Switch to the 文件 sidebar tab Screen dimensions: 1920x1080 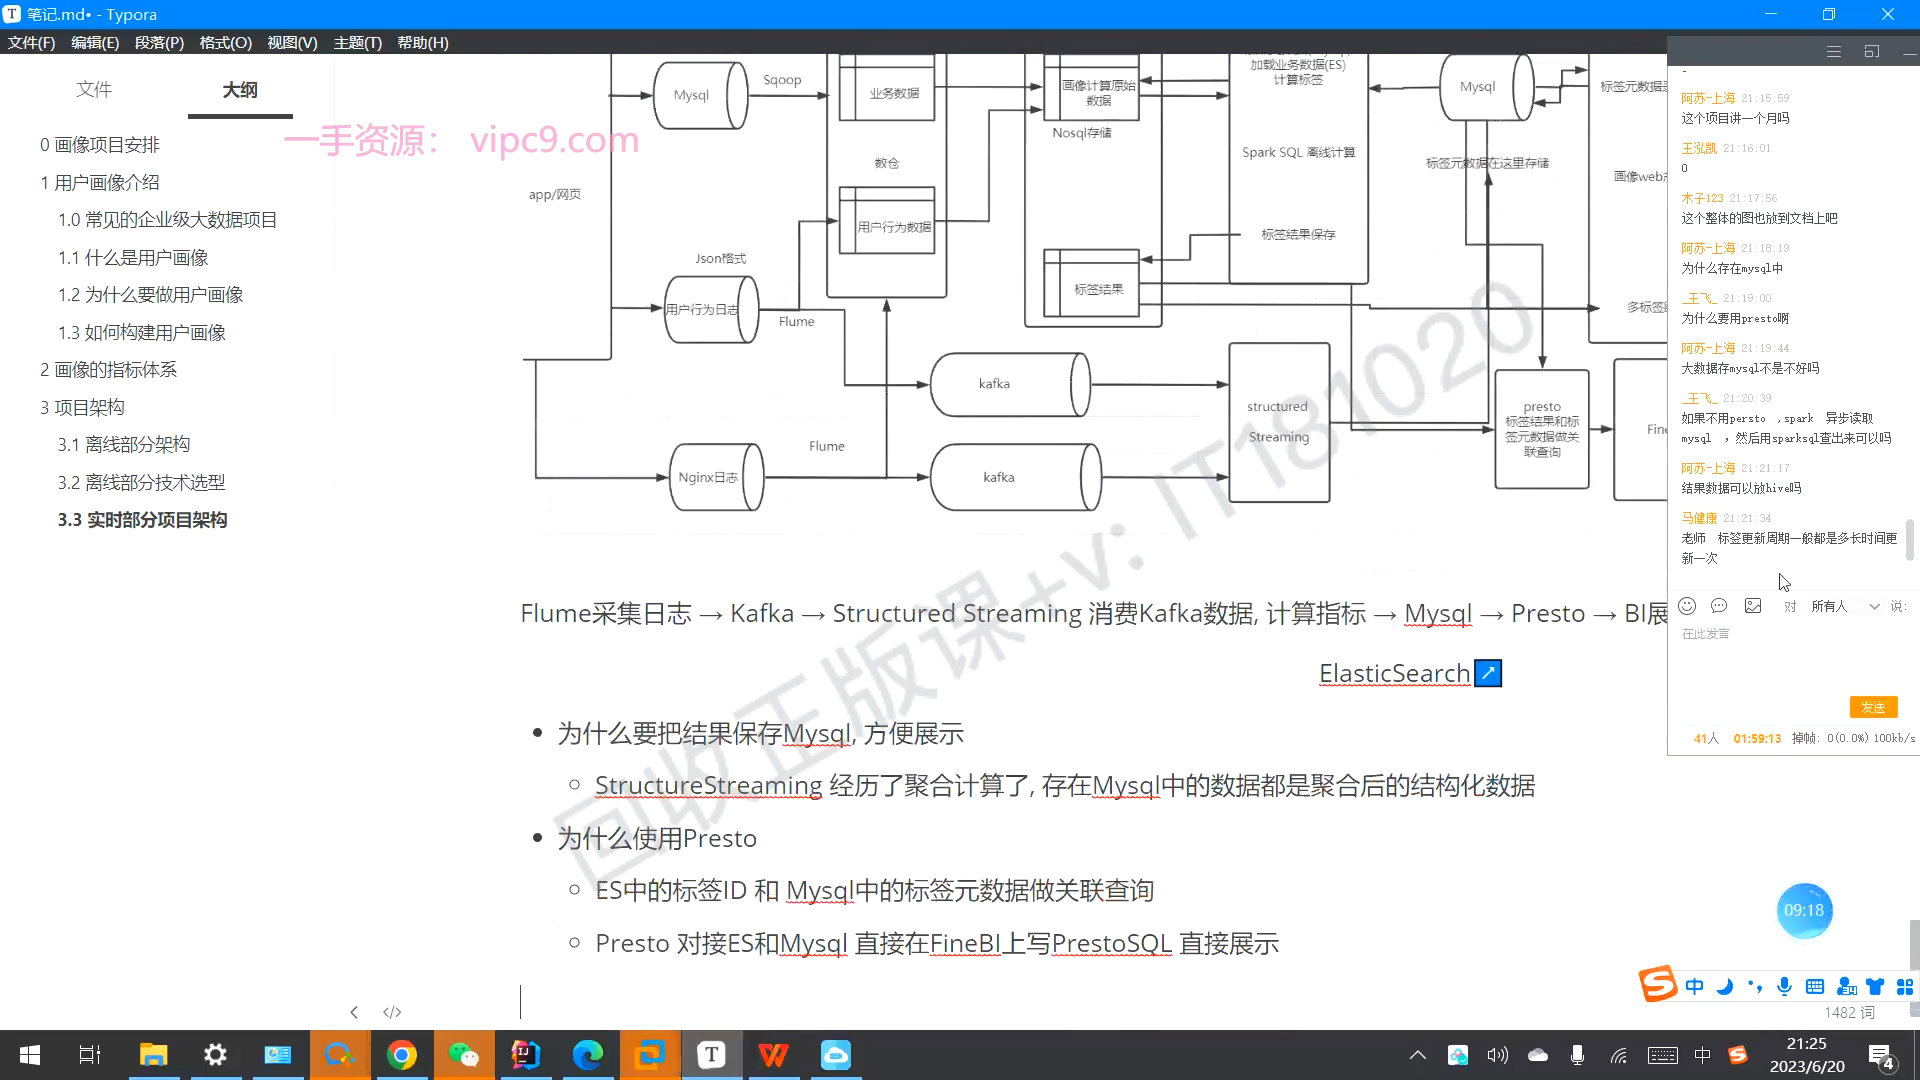[94, 90]
